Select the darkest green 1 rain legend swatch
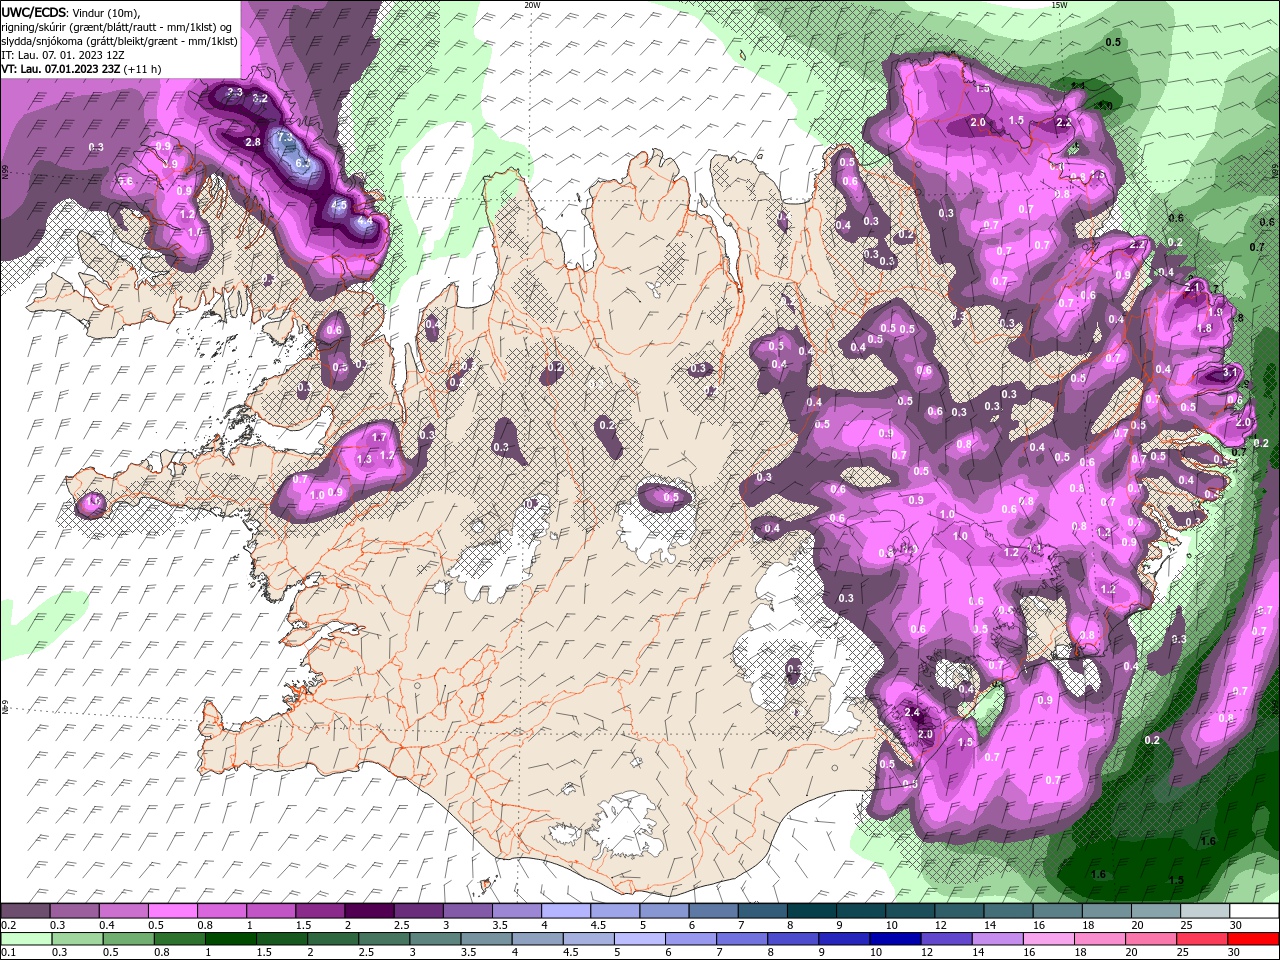Image resolution: width=1280 pixels, height=960 pixels. point(230,939)
